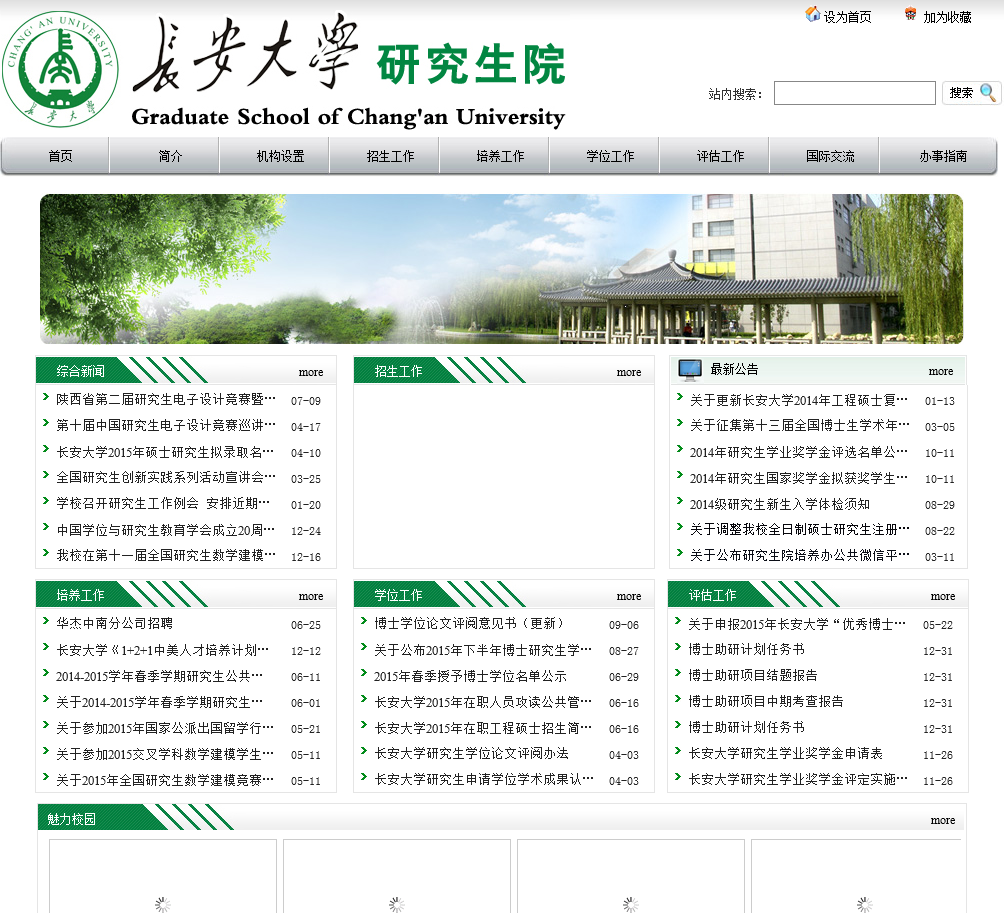Open notice 关于更新长安大学2014年工程硕士复

[798, 400]
